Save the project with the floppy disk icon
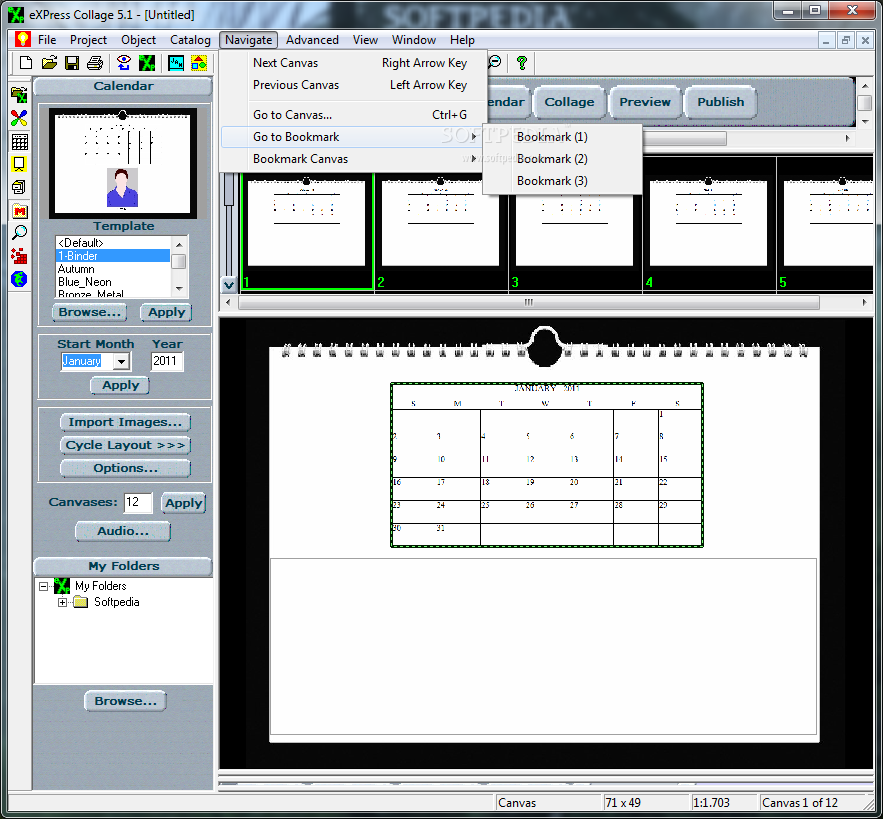This screenshot has width=883, height=819. pos(72,63)
